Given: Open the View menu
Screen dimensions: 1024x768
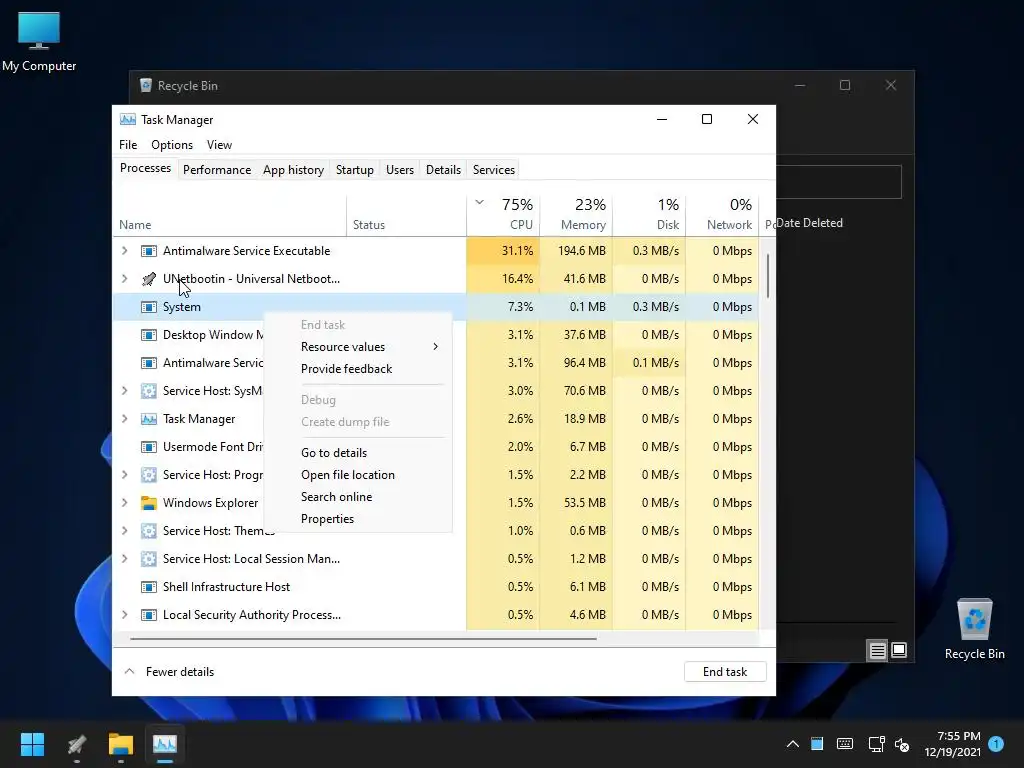Looking at the screenshot, I should (219, 145).
